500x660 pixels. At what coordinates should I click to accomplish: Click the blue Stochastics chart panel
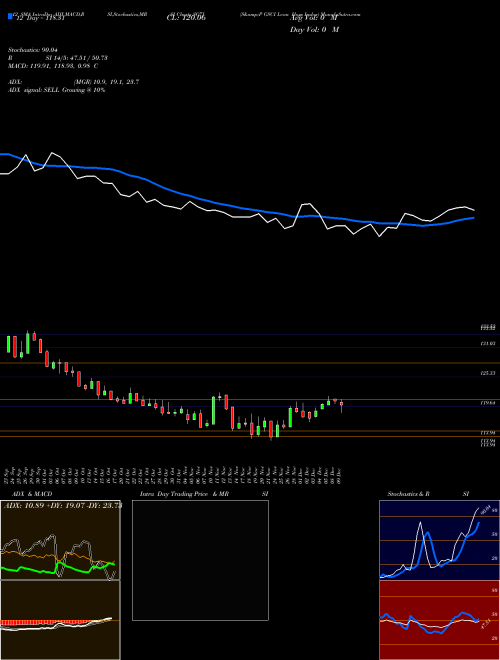click(439, 540)
